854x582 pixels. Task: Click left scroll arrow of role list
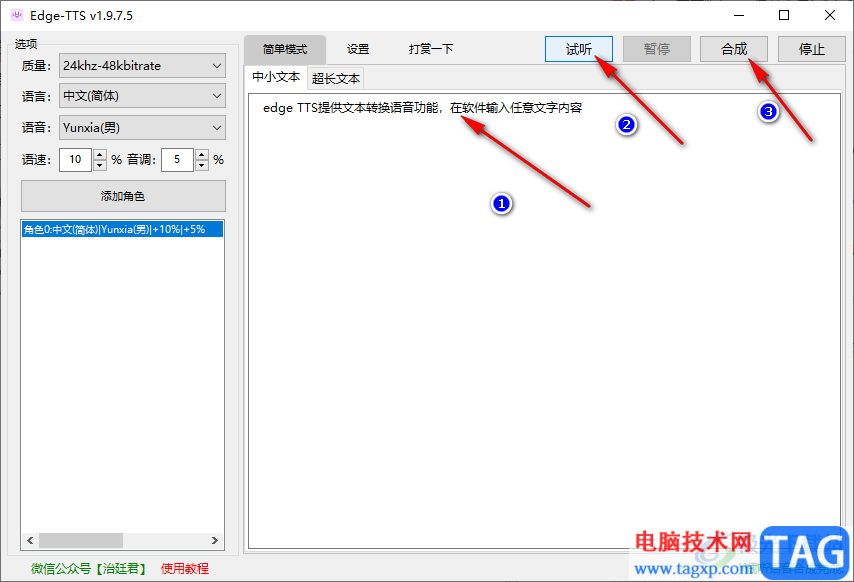(x=30, y=541)
